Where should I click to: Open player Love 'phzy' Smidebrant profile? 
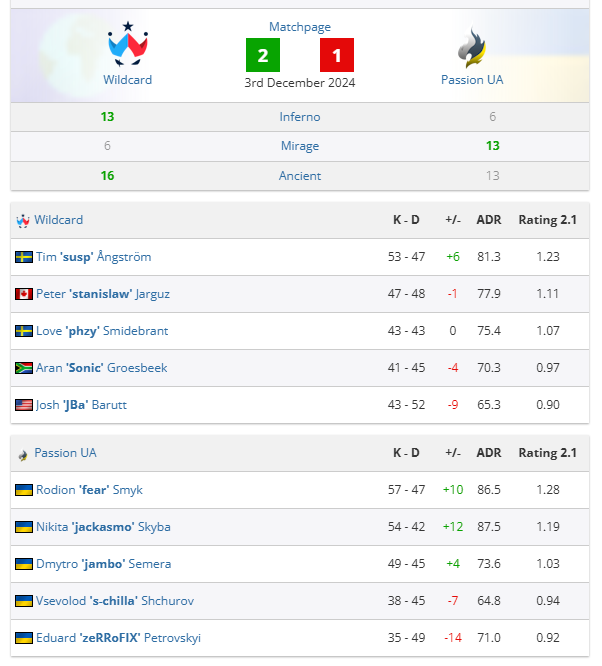click(102, 331)
